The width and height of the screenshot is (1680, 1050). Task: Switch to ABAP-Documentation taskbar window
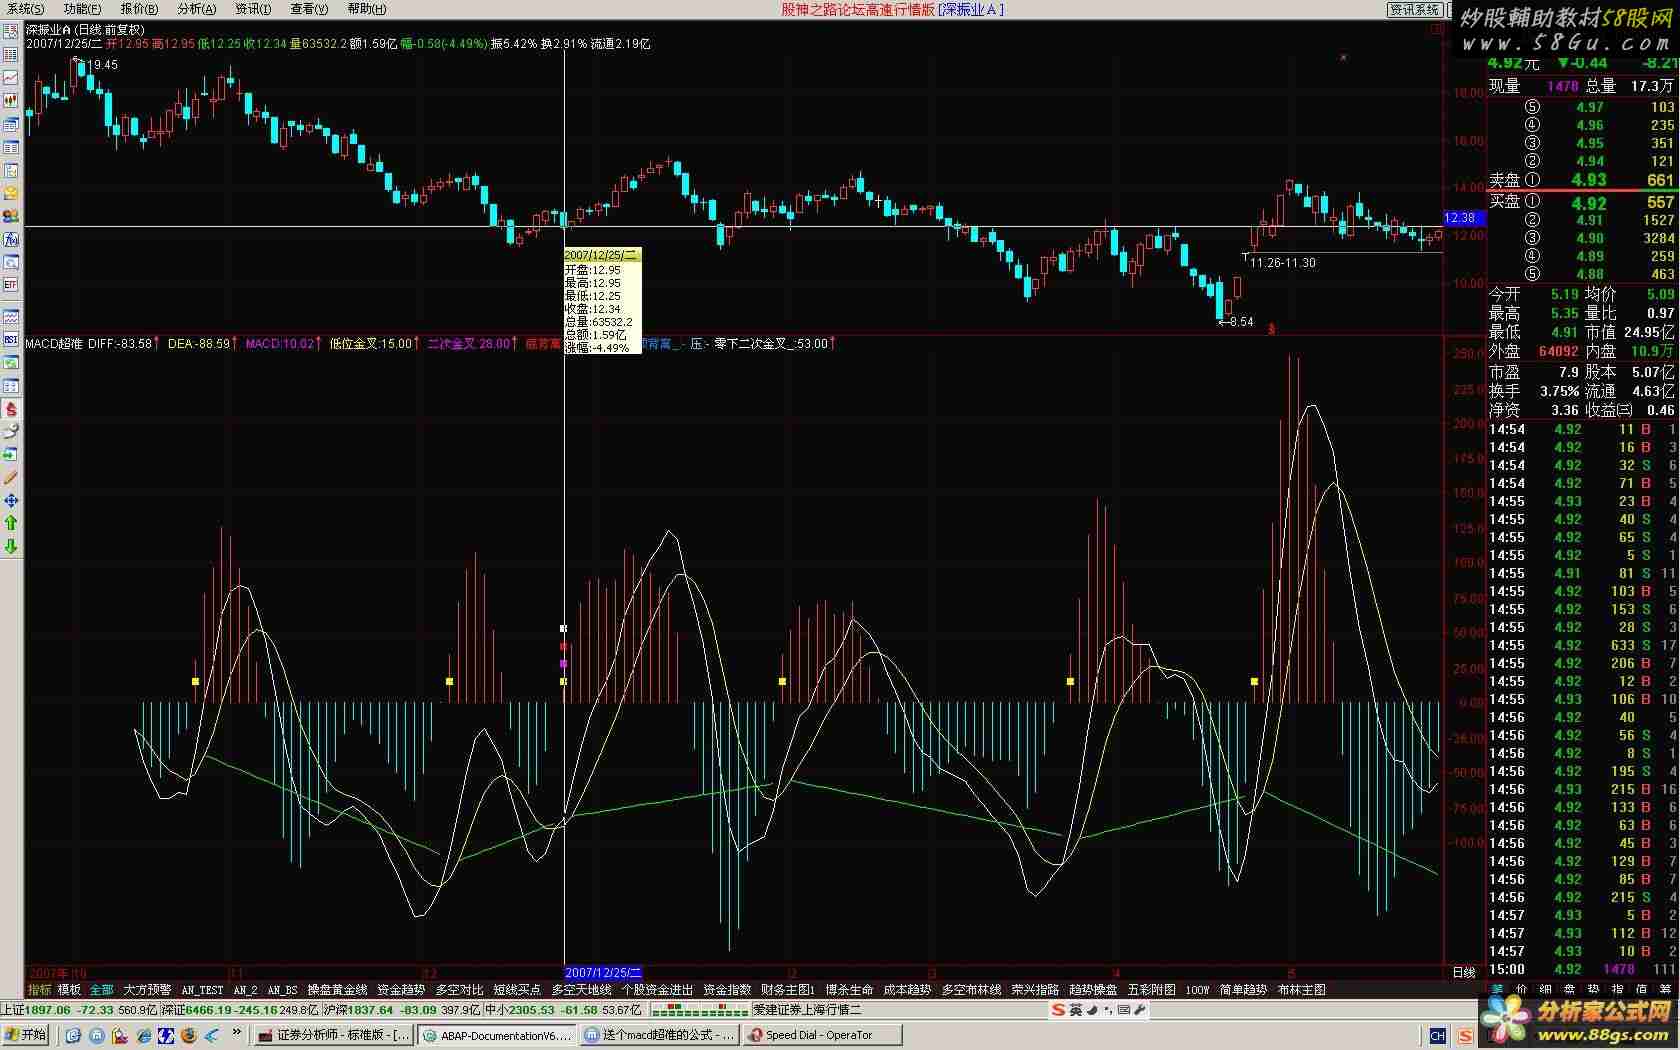coord(497,1035)
